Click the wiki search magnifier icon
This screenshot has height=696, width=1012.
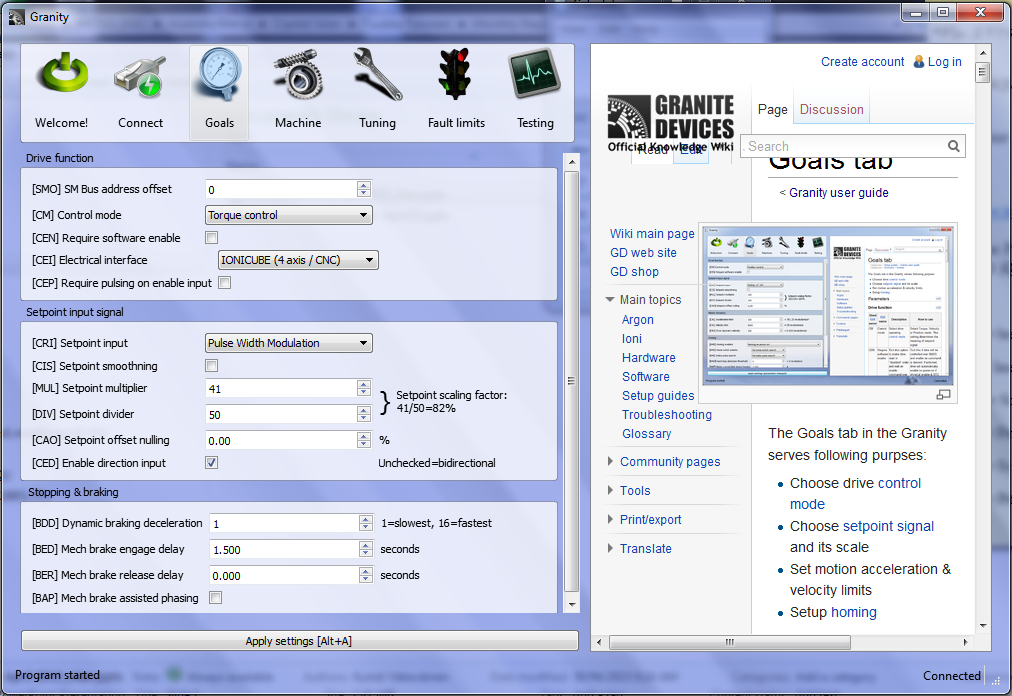coord(953,146)
